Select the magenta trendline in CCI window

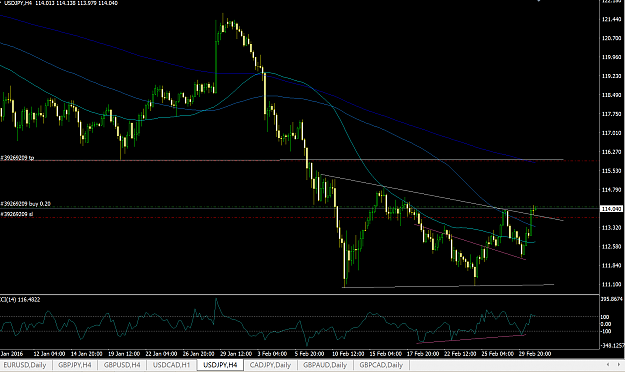pyautogui.click(x=470, y=339)
